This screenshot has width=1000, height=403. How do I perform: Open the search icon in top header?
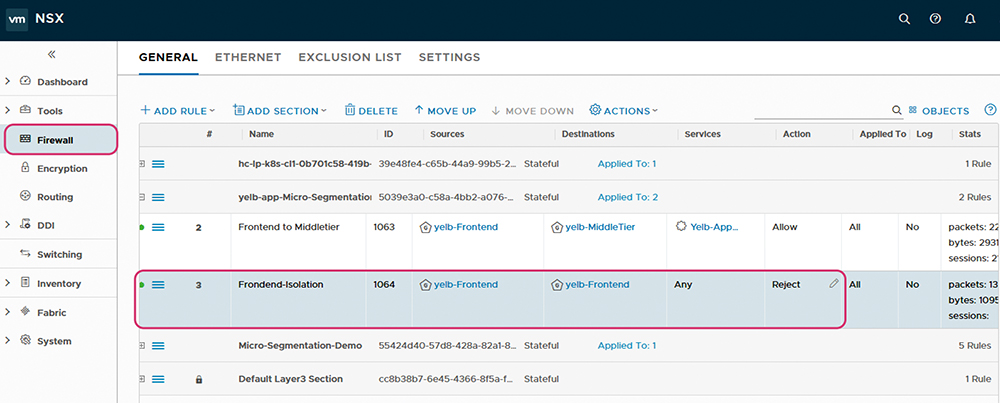[904, 19]
